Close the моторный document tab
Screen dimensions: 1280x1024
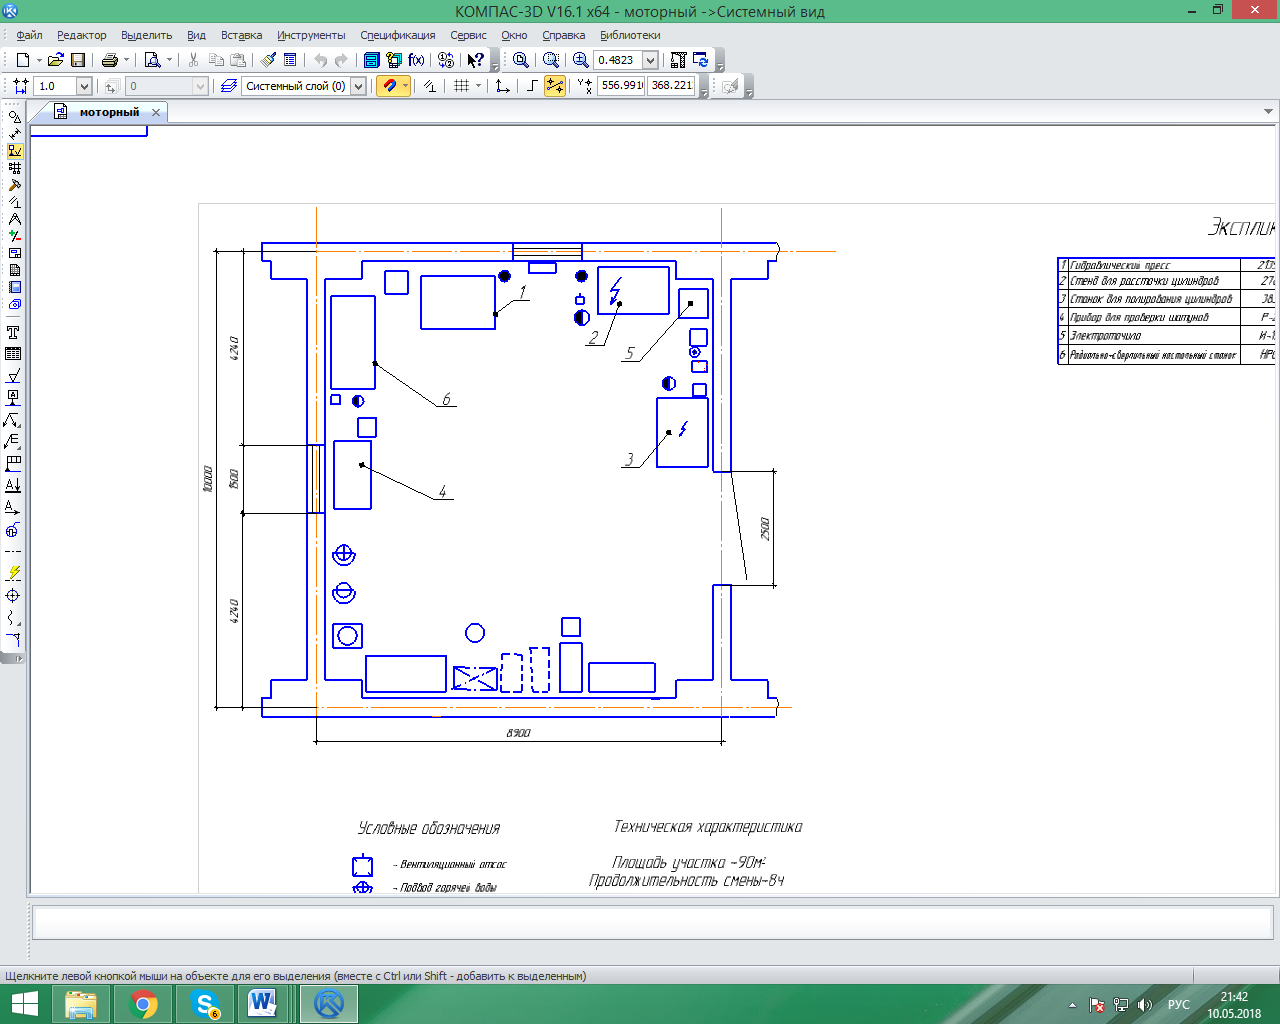156,113
